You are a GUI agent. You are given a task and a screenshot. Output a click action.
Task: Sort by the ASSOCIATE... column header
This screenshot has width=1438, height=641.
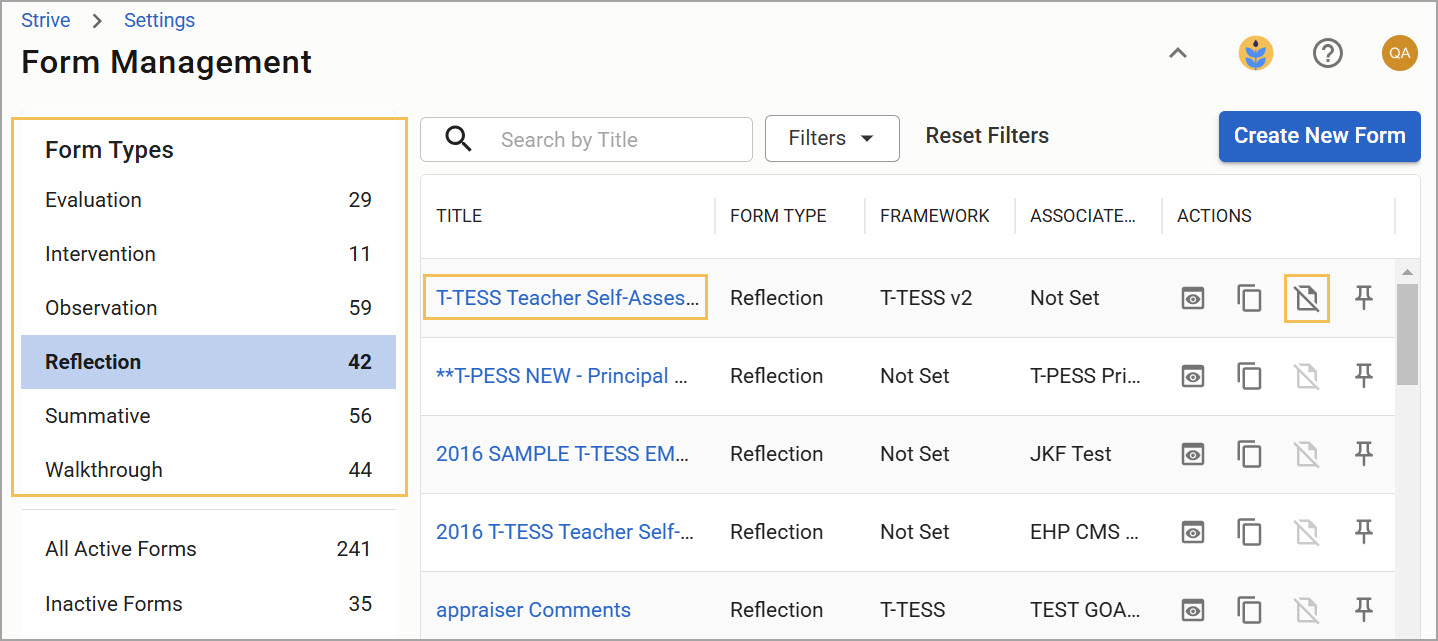(1083, 216)
